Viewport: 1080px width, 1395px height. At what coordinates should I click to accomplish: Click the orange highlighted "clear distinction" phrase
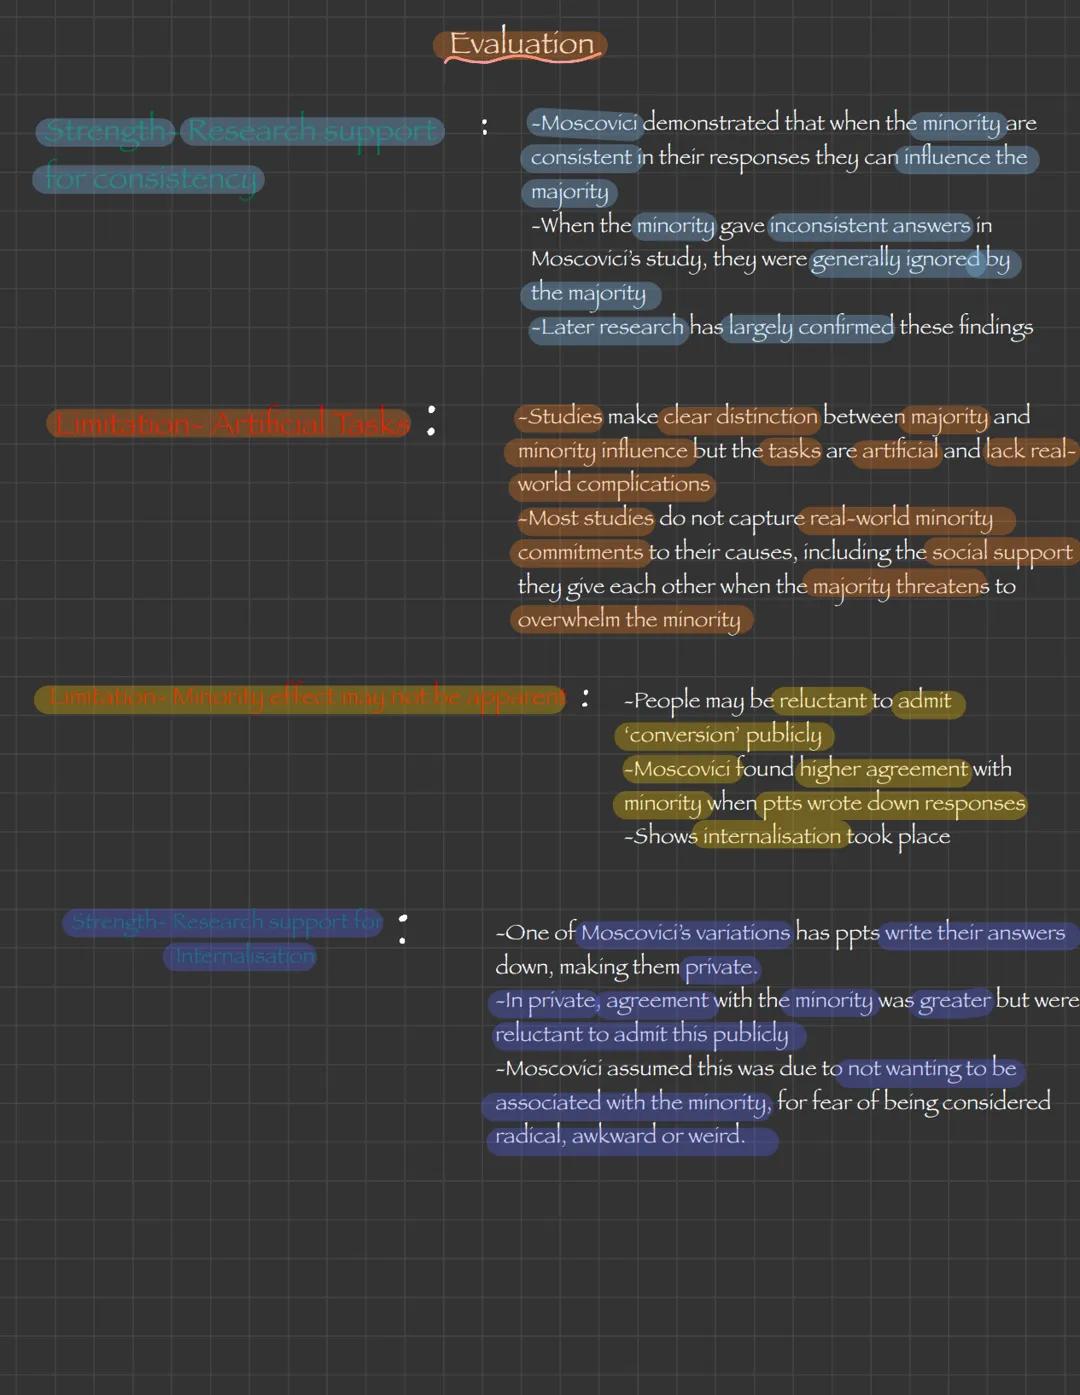(x=739, y=416)
